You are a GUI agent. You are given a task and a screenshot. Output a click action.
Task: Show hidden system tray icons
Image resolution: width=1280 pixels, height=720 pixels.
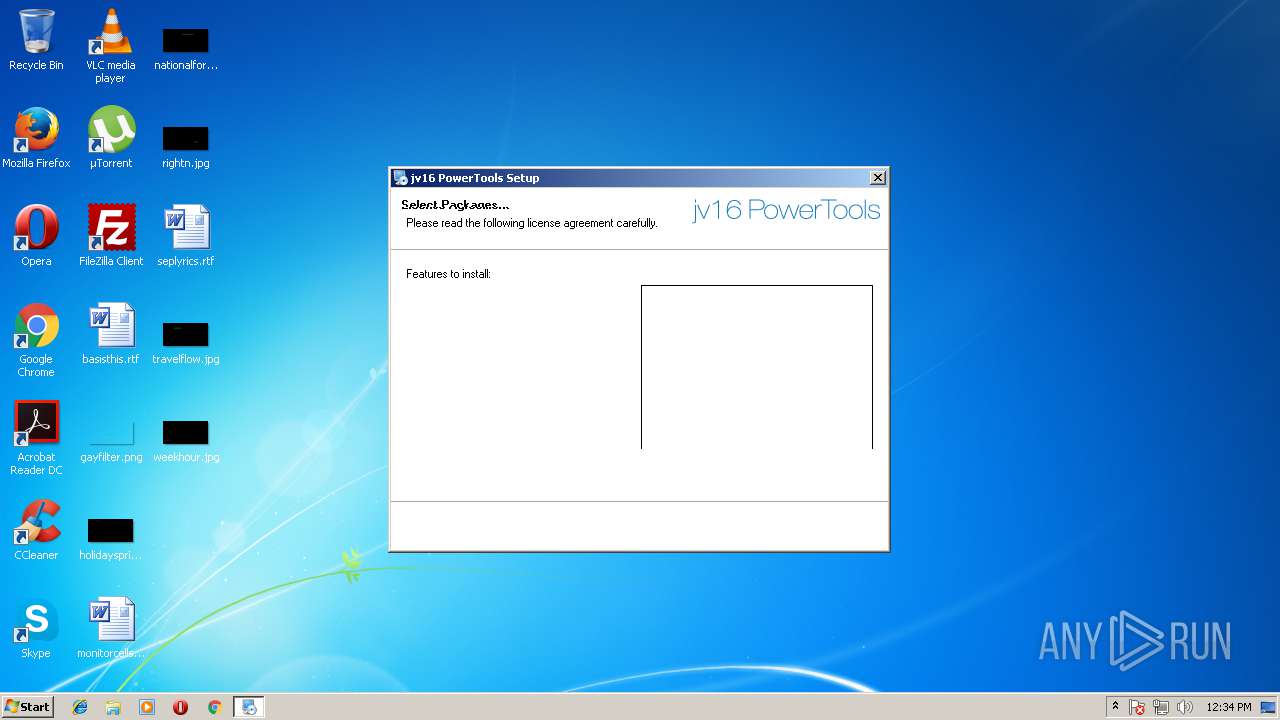click(1115, 707)
